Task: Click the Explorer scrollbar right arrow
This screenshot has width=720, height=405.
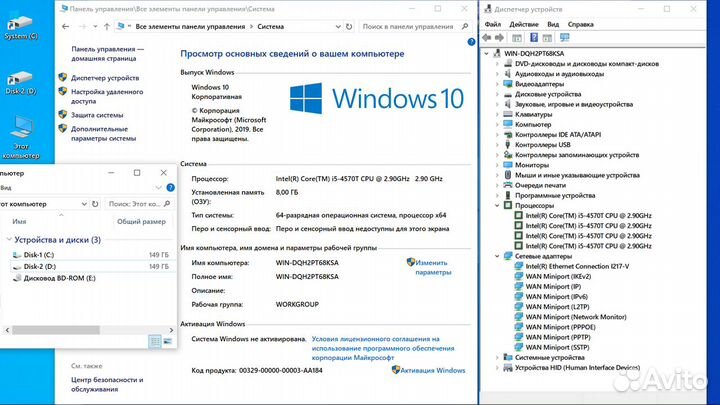Action: coord(171,330)
